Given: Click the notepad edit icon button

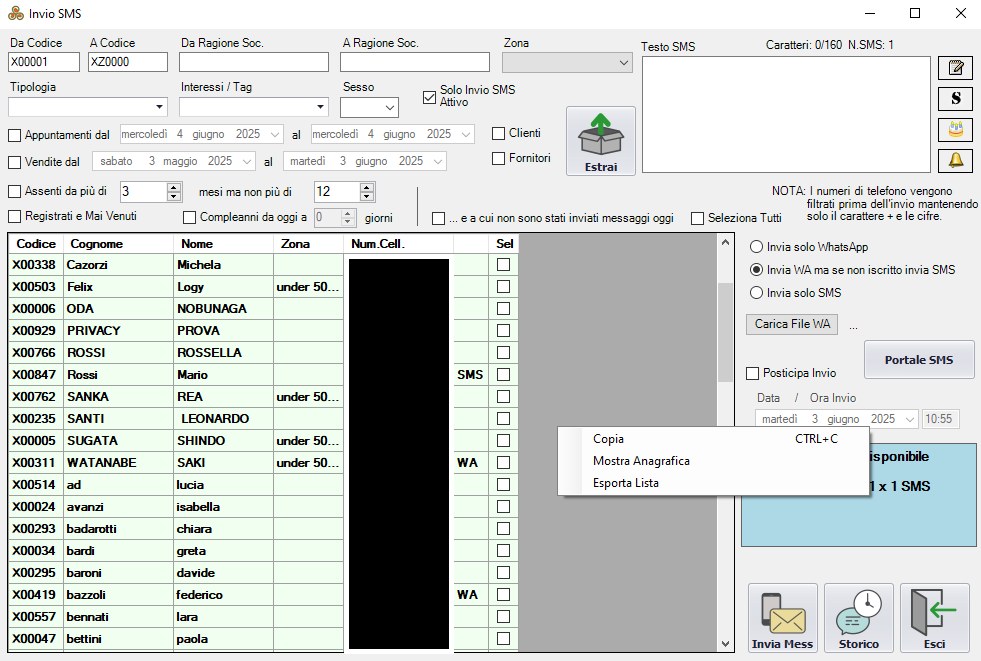Looking at the screenshot, I should tap(955, 68).
